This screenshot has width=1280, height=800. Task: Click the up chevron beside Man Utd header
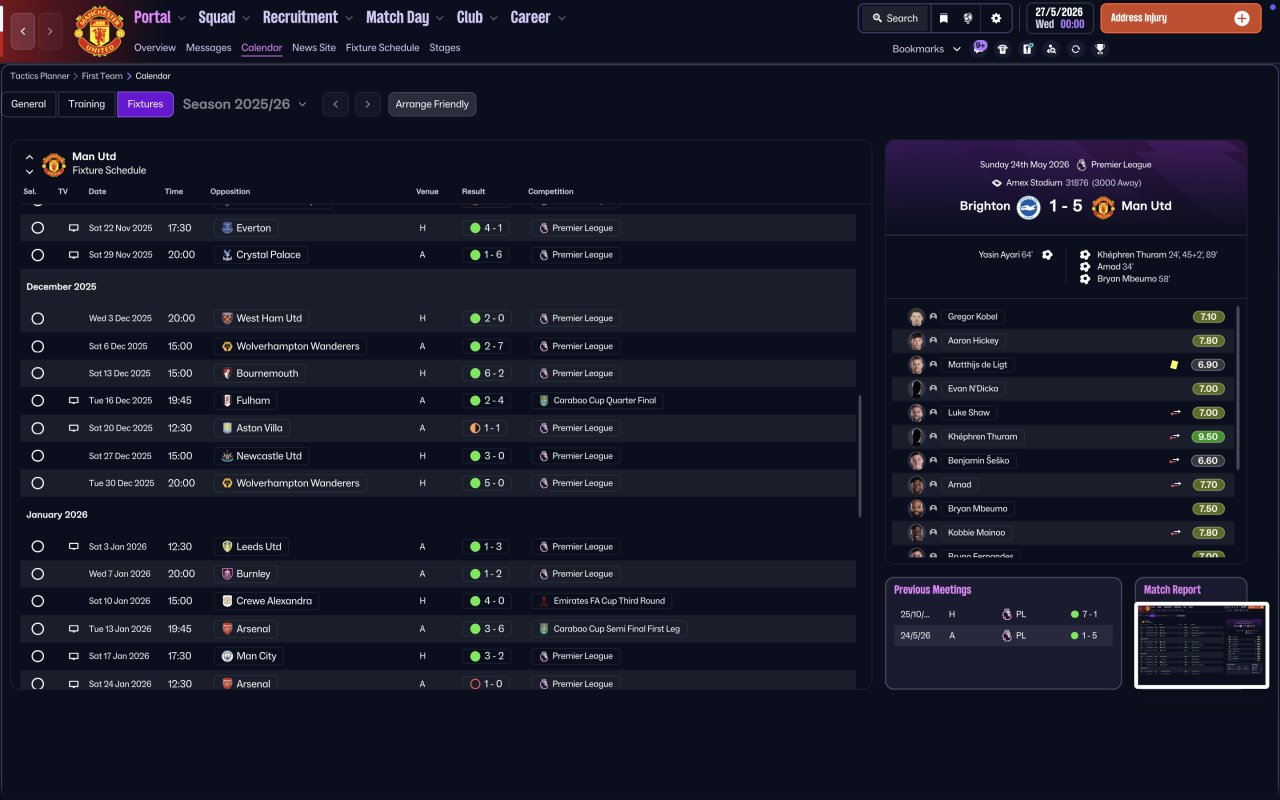click(x=29, y=157)
